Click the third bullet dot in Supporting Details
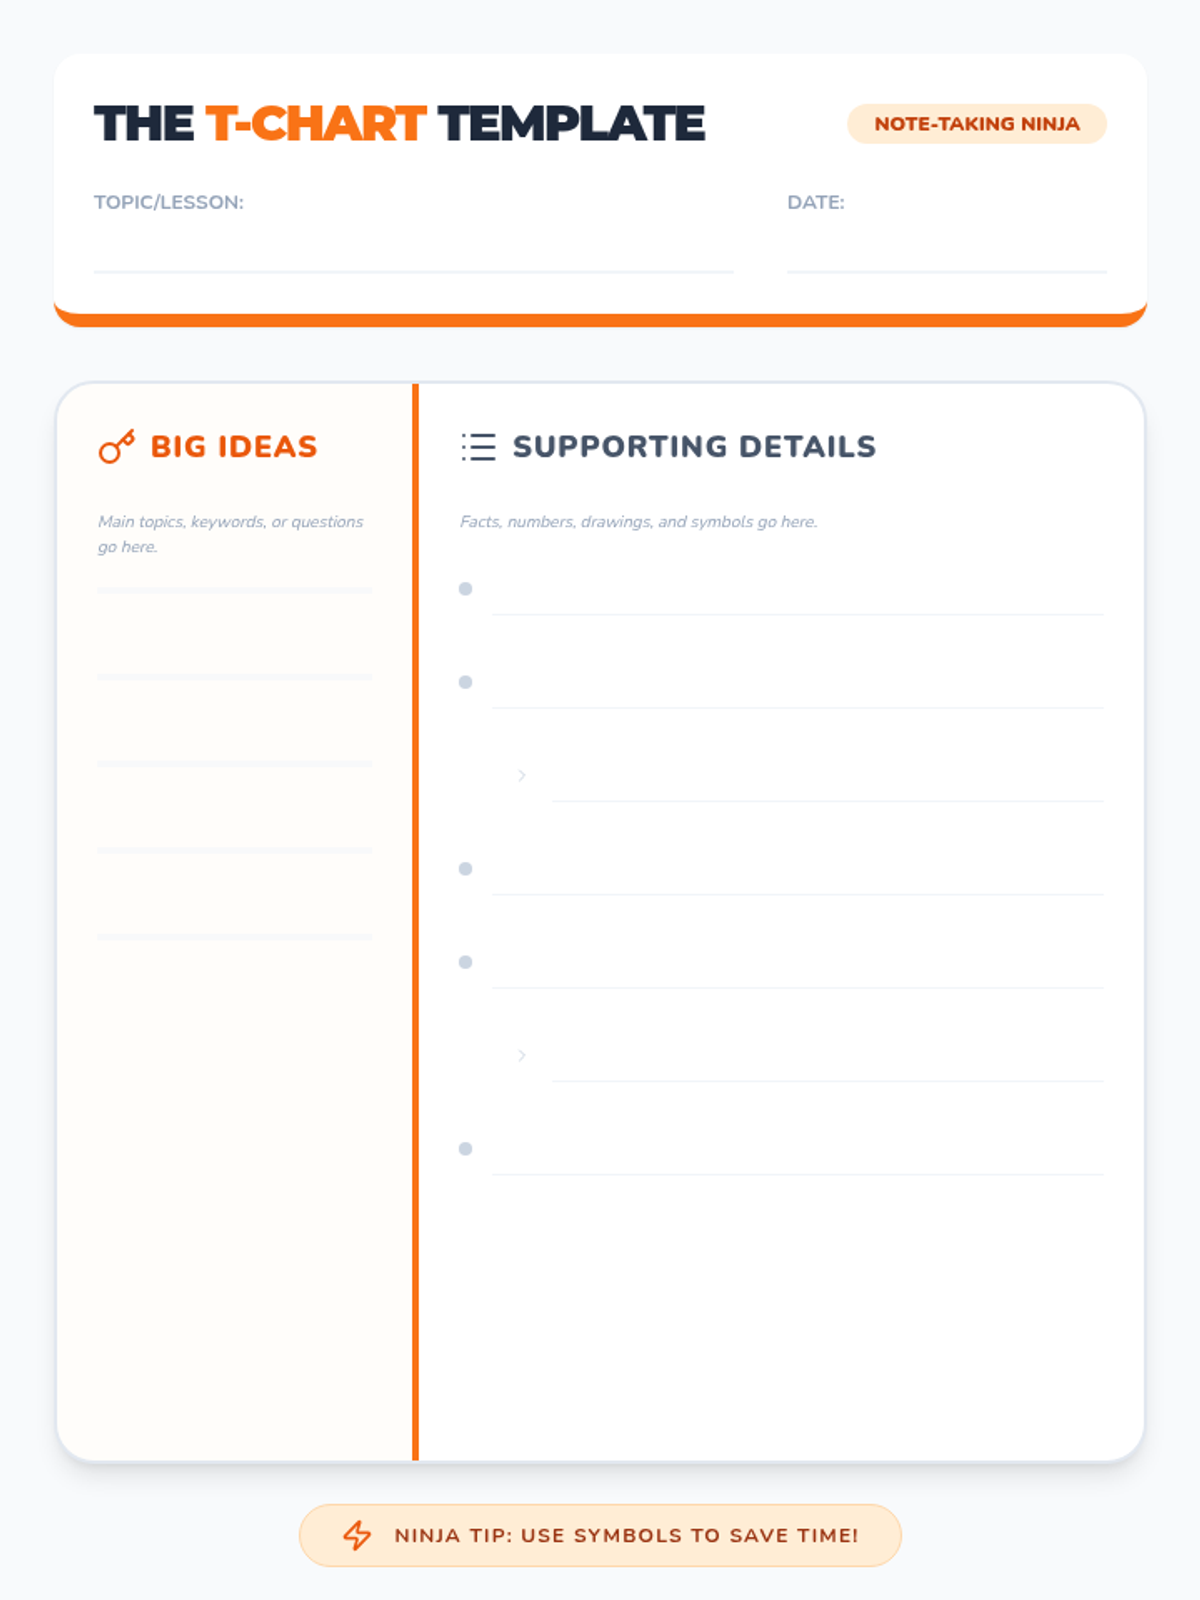 tap(465, 869)
